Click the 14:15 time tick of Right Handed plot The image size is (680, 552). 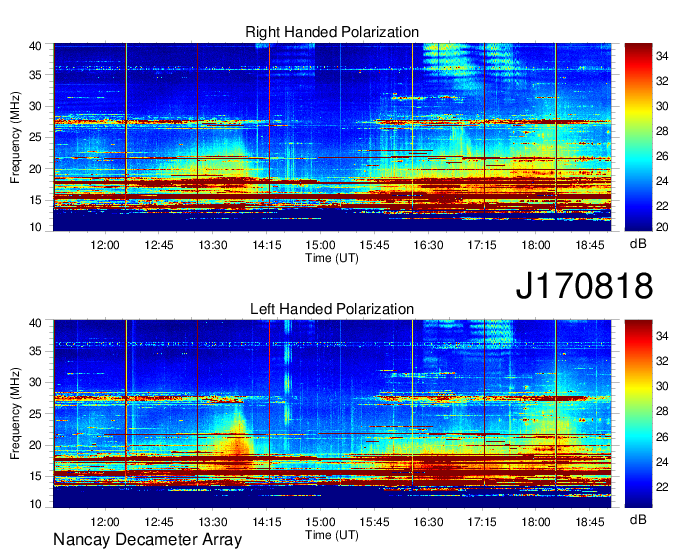pos(267,245)
